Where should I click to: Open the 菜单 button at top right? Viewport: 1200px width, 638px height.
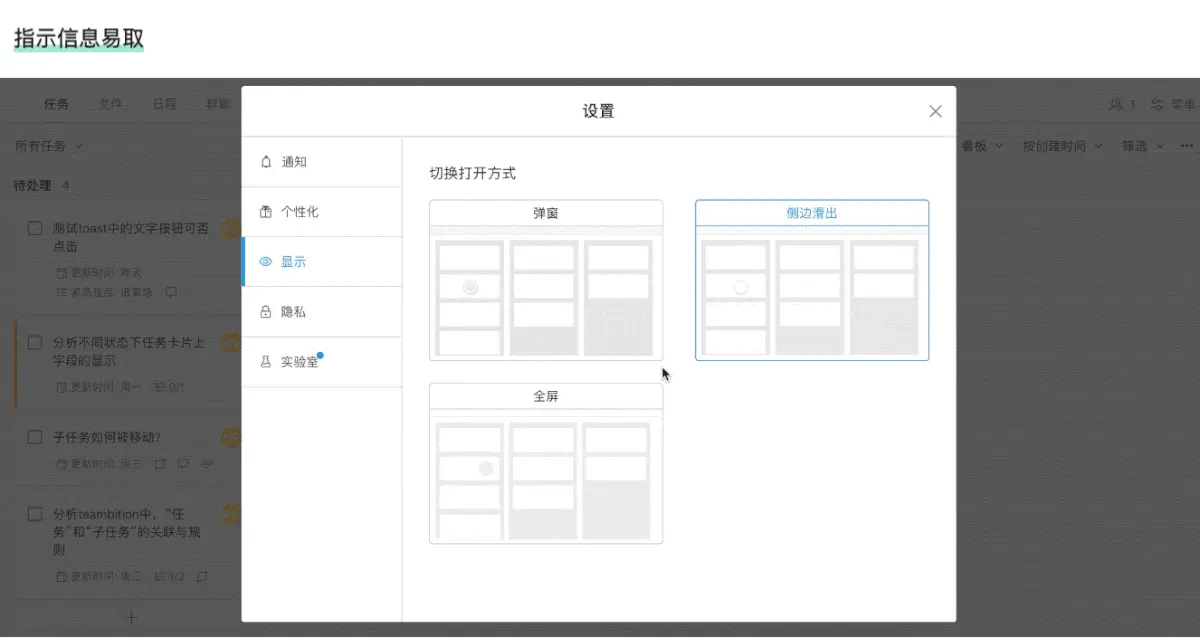click(1174, 104)
